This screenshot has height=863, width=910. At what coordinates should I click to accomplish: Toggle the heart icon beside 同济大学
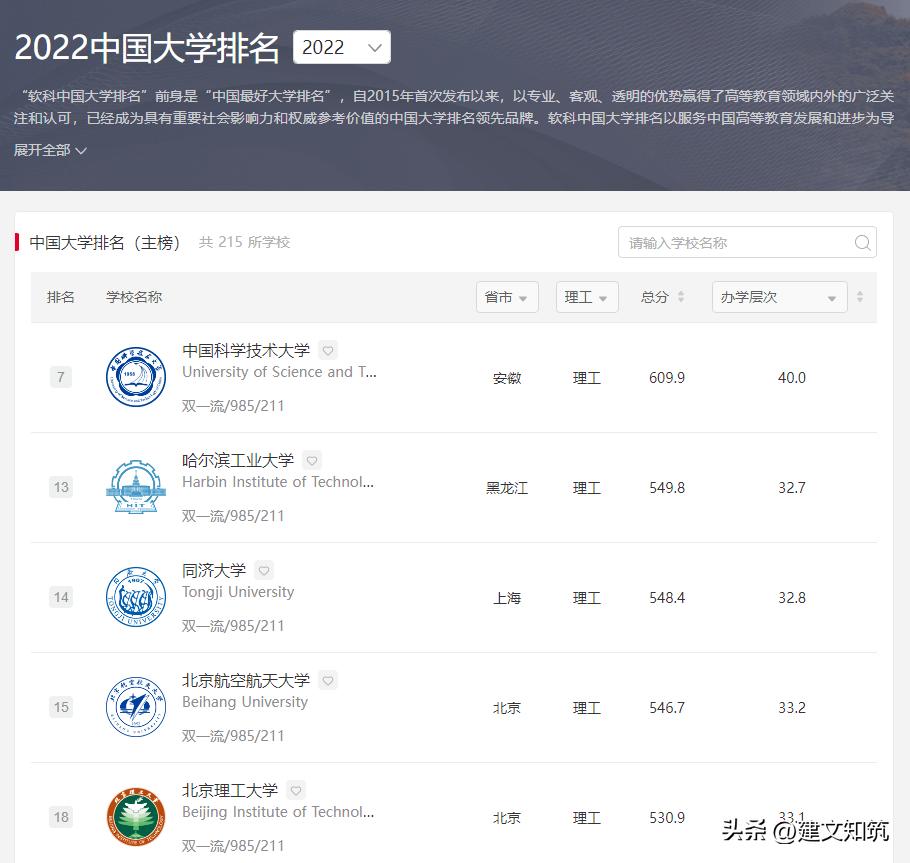263,570
